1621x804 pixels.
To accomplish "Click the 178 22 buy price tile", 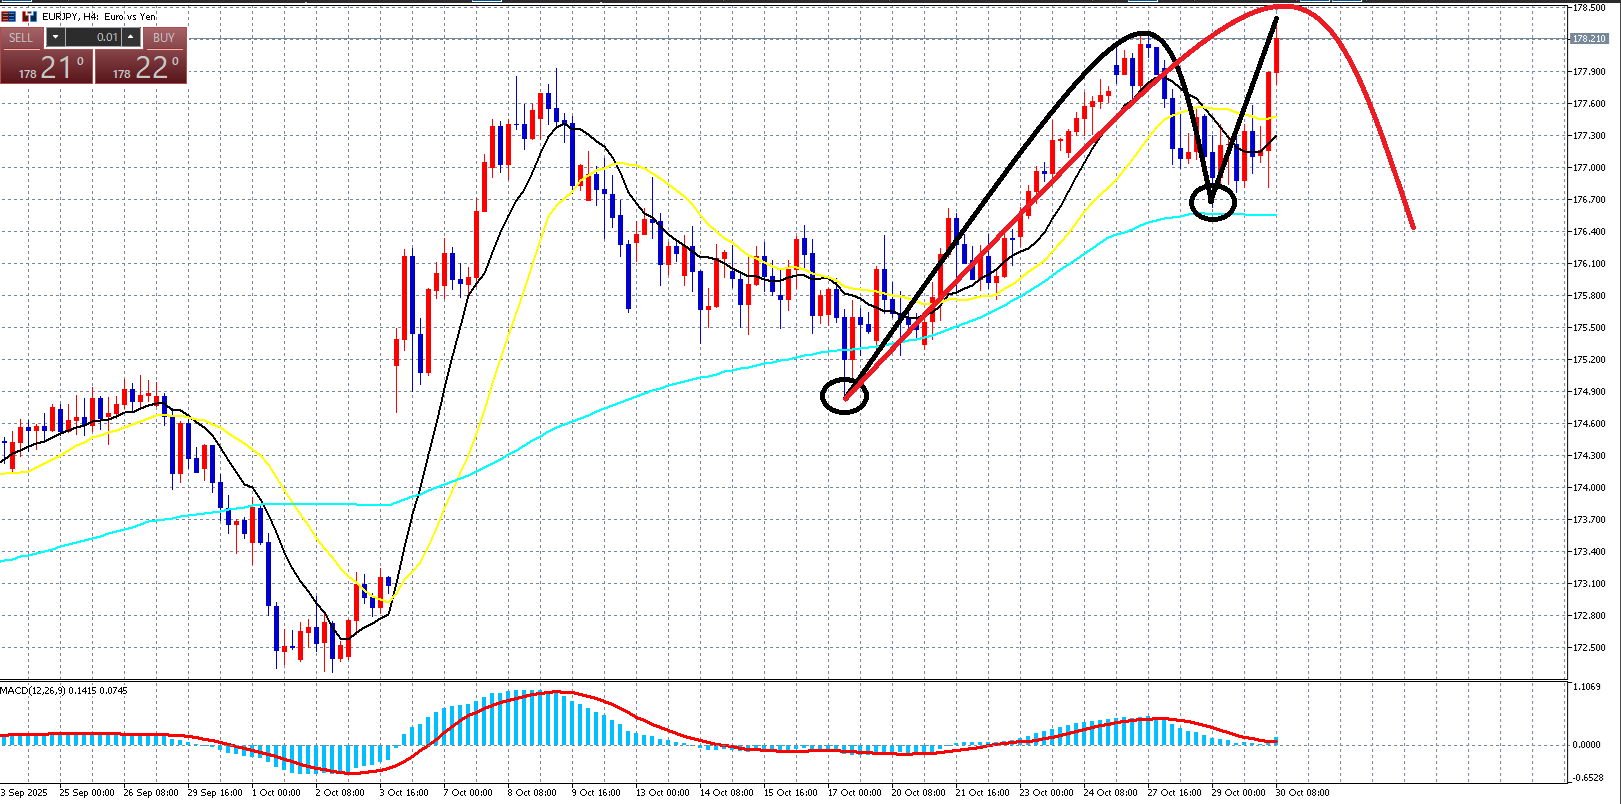I will tap(141, 68).
